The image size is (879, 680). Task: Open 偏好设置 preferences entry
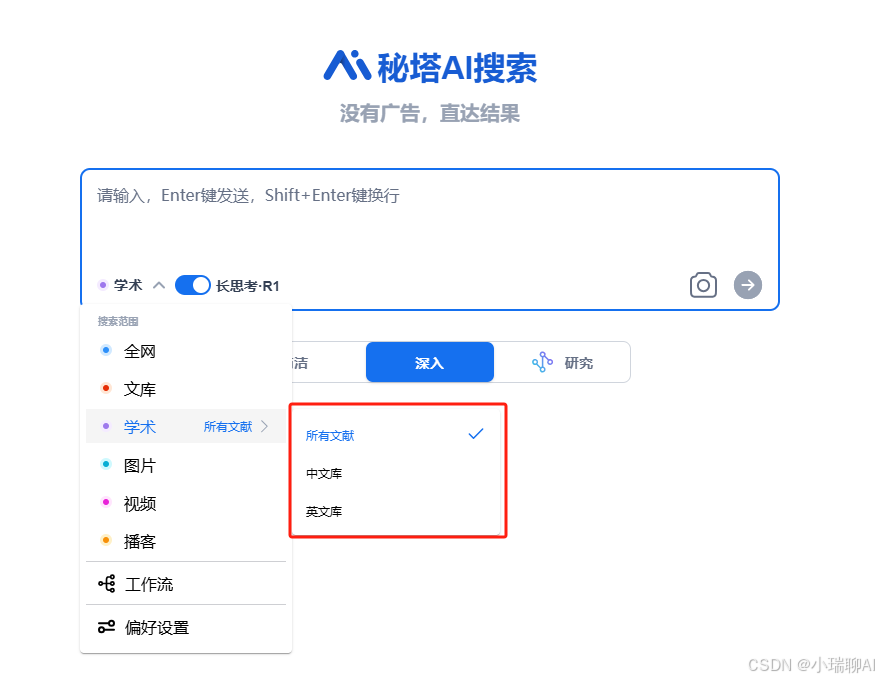pyautogui.click(x=186, y=627)
